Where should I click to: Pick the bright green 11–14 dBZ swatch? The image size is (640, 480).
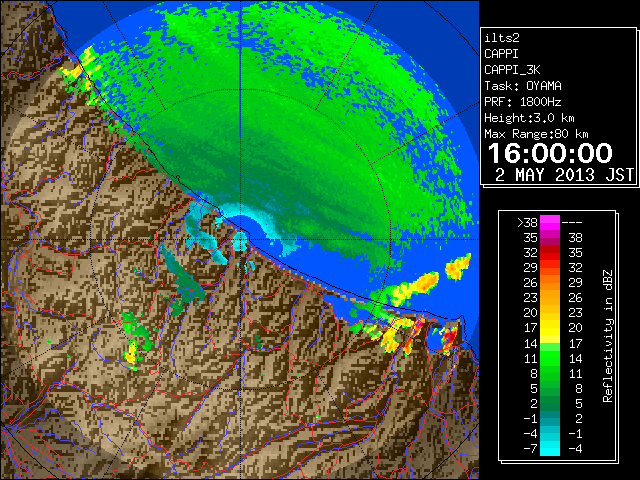[550, 358]
